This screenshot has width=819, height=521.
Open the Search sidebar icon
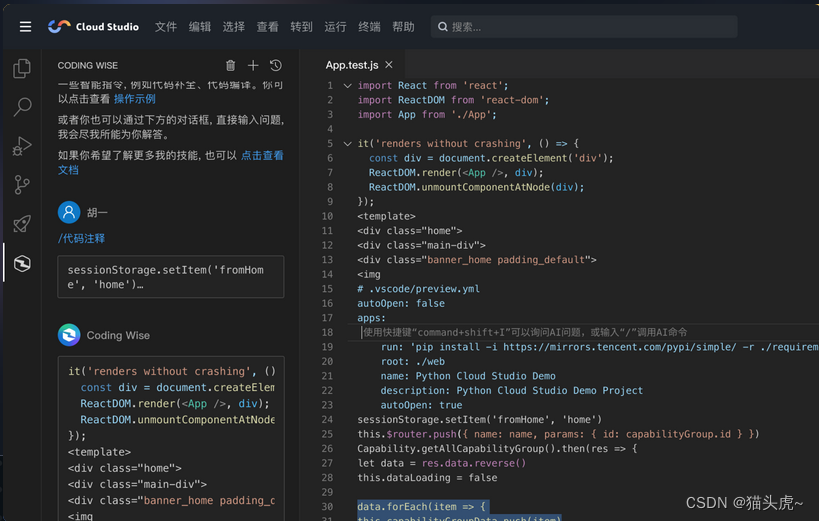click(x=22, y=107)
